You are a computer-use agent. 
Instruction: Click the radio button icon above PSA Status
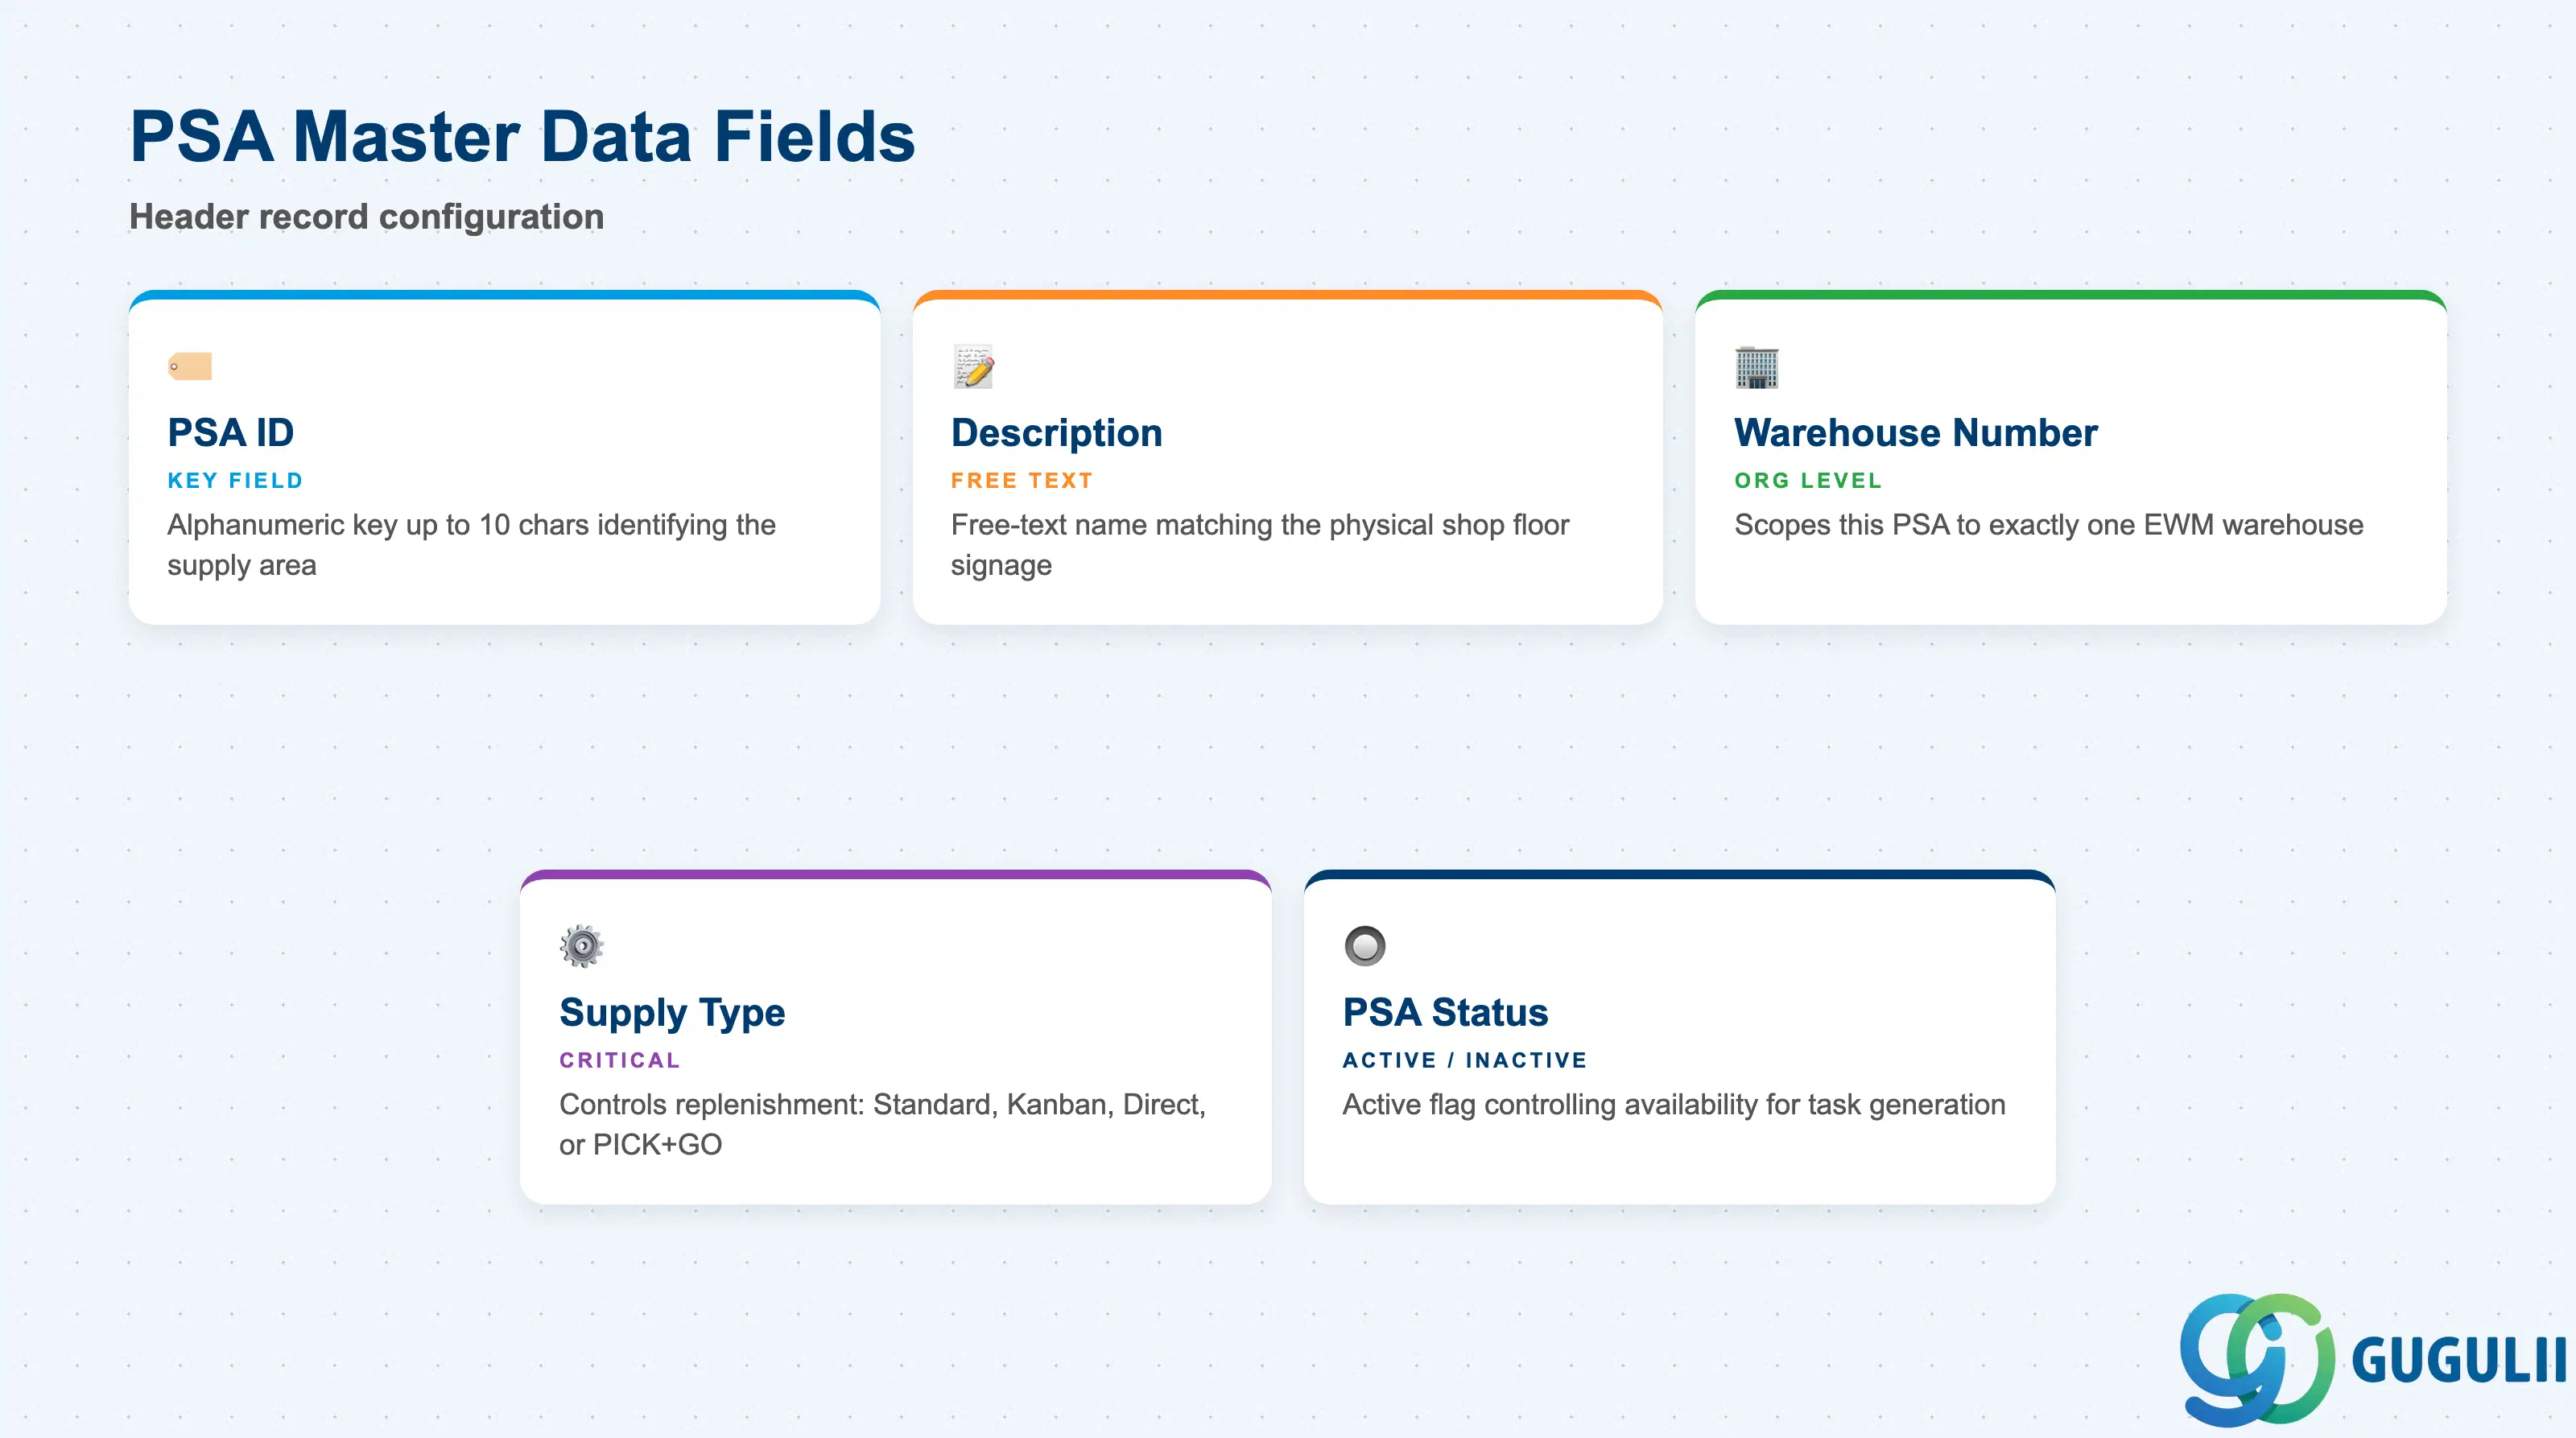pyautogui.click(x=1365, y=946)
